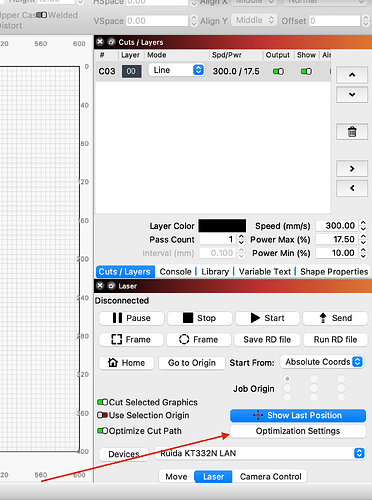Switch to the Variable Text tab

tap(265, 272)
